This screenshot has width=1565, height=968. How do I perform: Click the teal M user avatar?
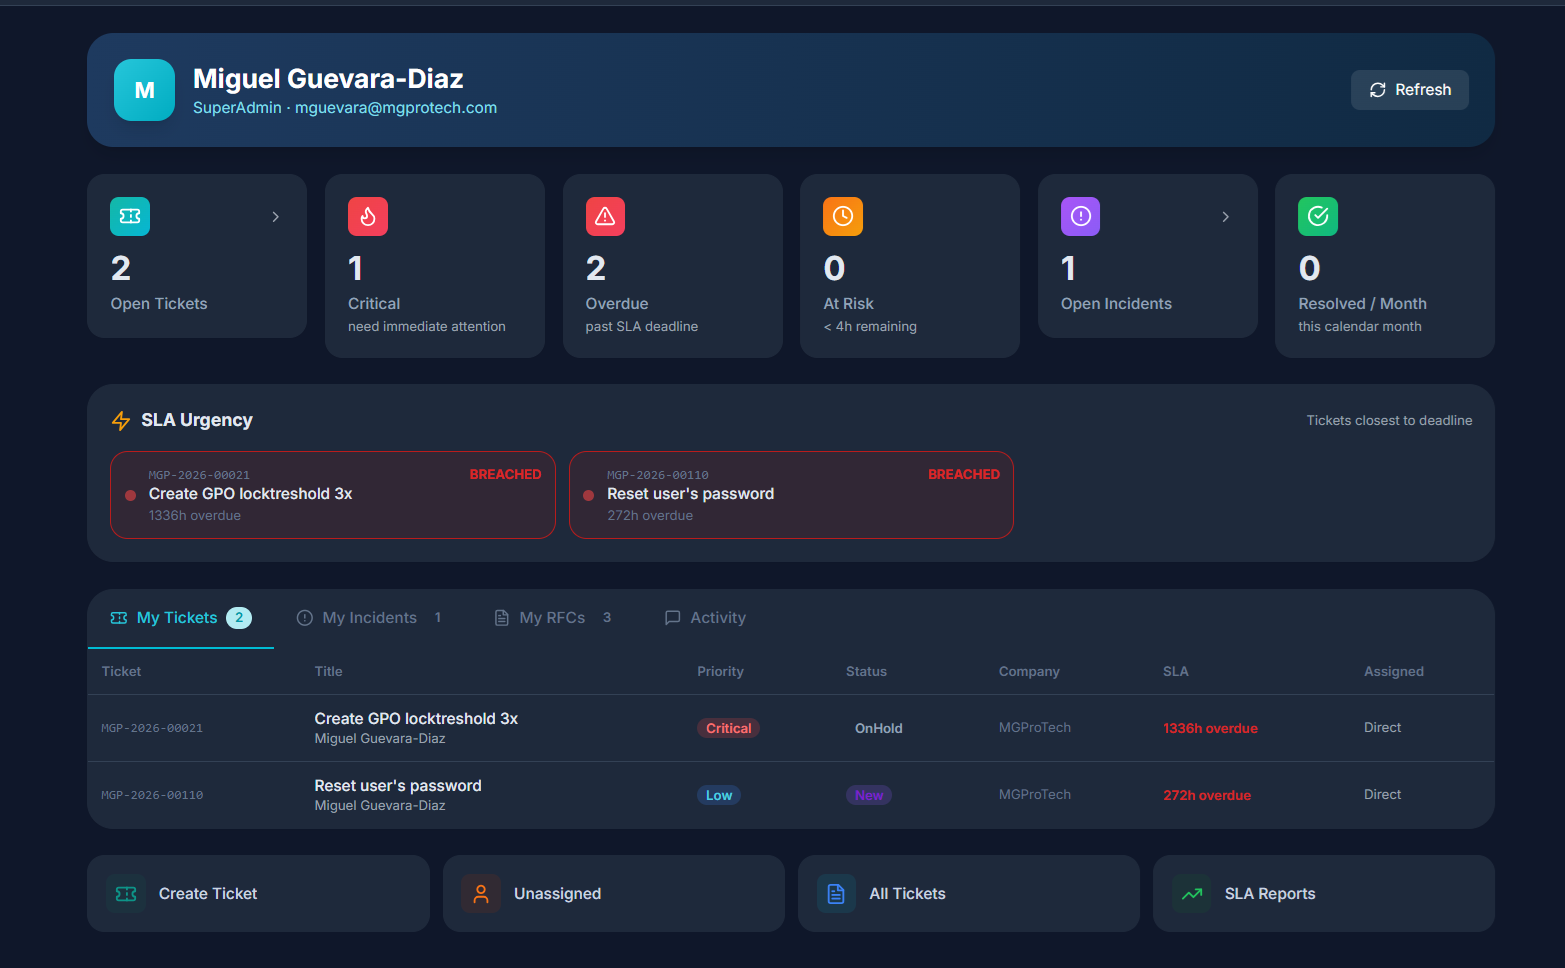click(144, 90)
